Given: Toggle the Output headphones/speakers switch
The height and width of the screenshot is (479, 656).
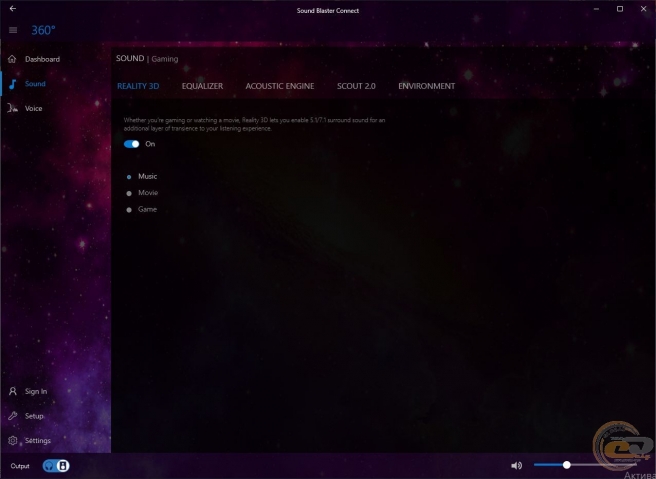Looking at the screenshot, I should [x=56, y=466].
